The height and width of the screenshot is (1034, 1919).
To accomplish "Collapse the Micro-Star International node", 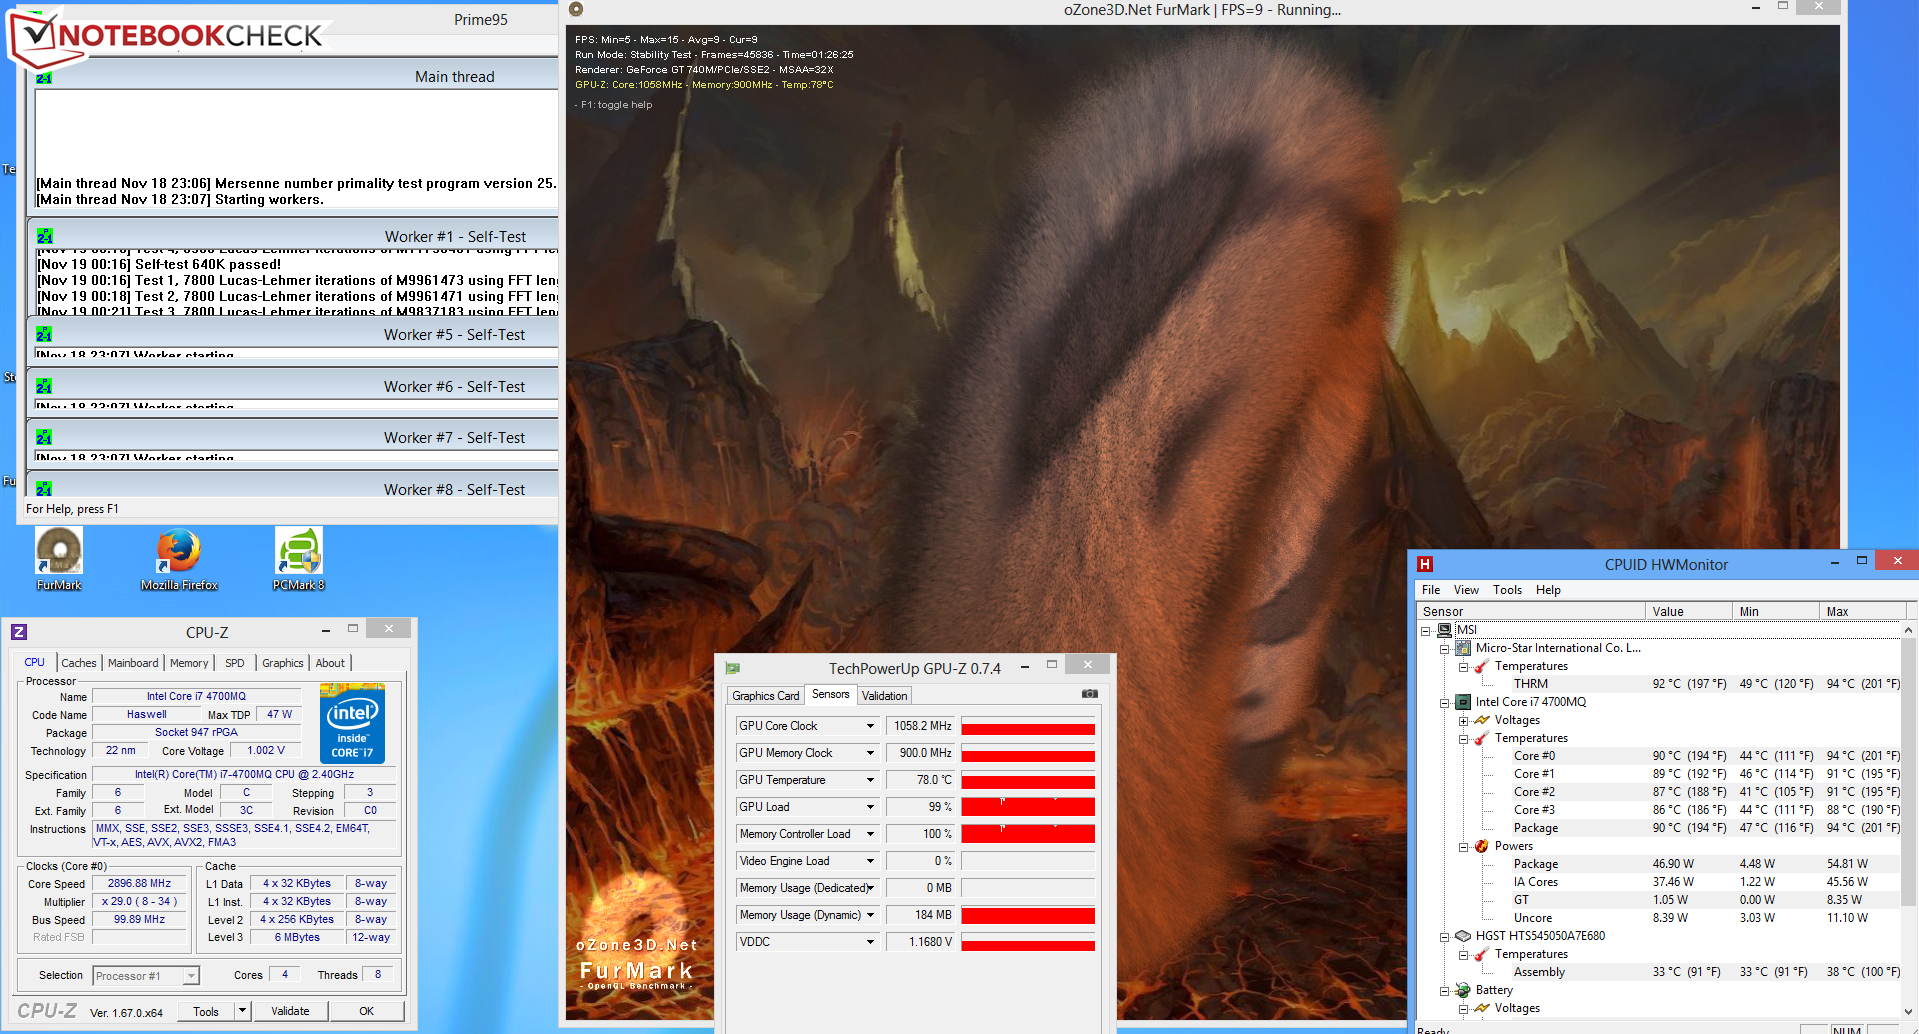I will coord(1445,649).
